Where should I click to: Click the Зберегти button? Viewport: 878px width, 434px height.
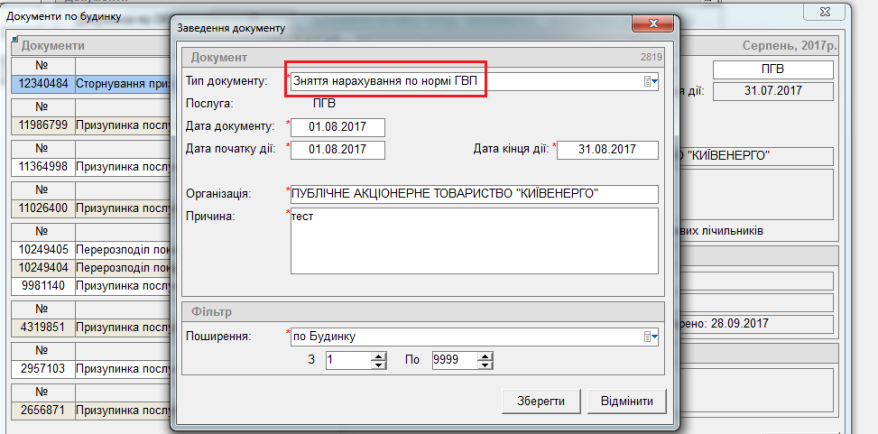[x=541, y=401]
